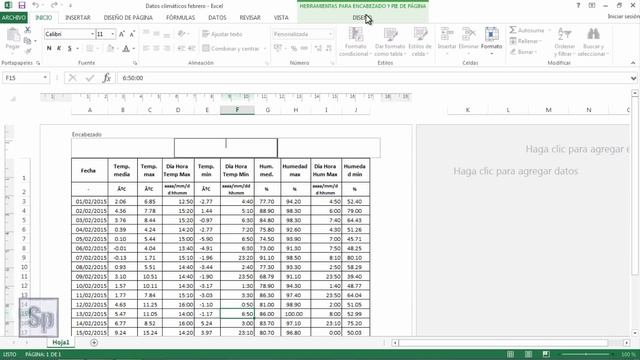Copy the selection using the copy icon

click(27, 40)
